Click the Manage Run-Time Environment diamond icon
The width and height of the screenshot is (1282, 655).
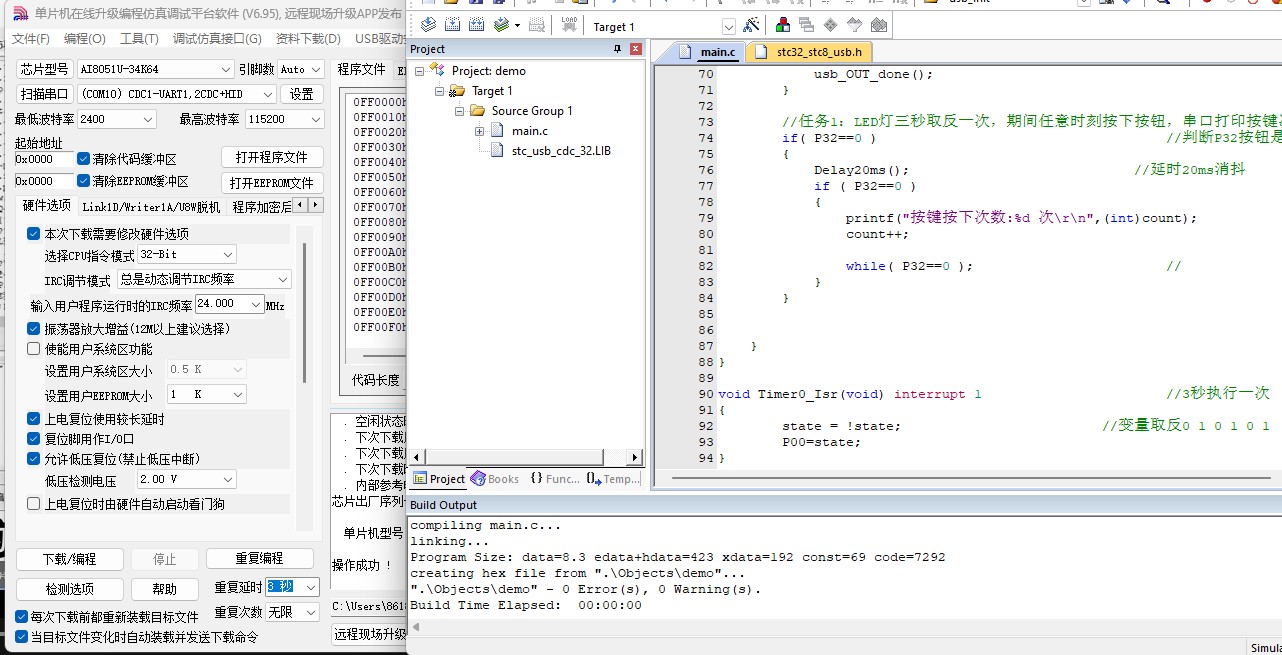coord(831,26)
